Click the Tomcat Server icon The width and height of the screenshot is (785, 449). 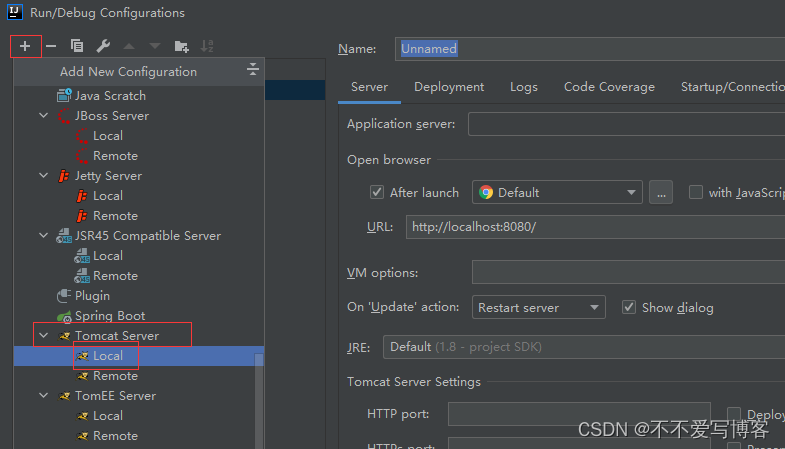click(x=65, y=336)
